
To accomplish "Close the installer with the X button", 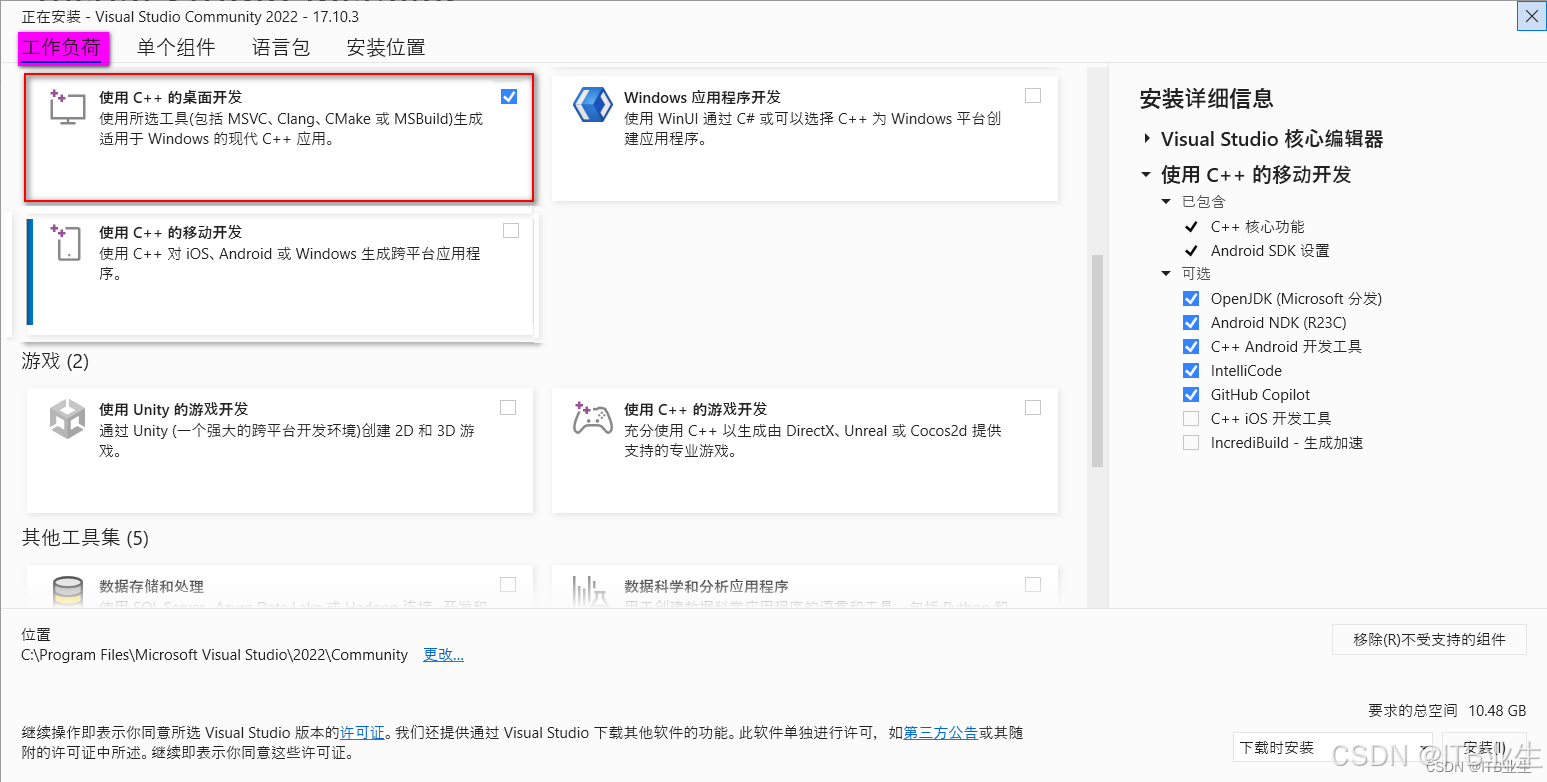I will (1531, 17).
